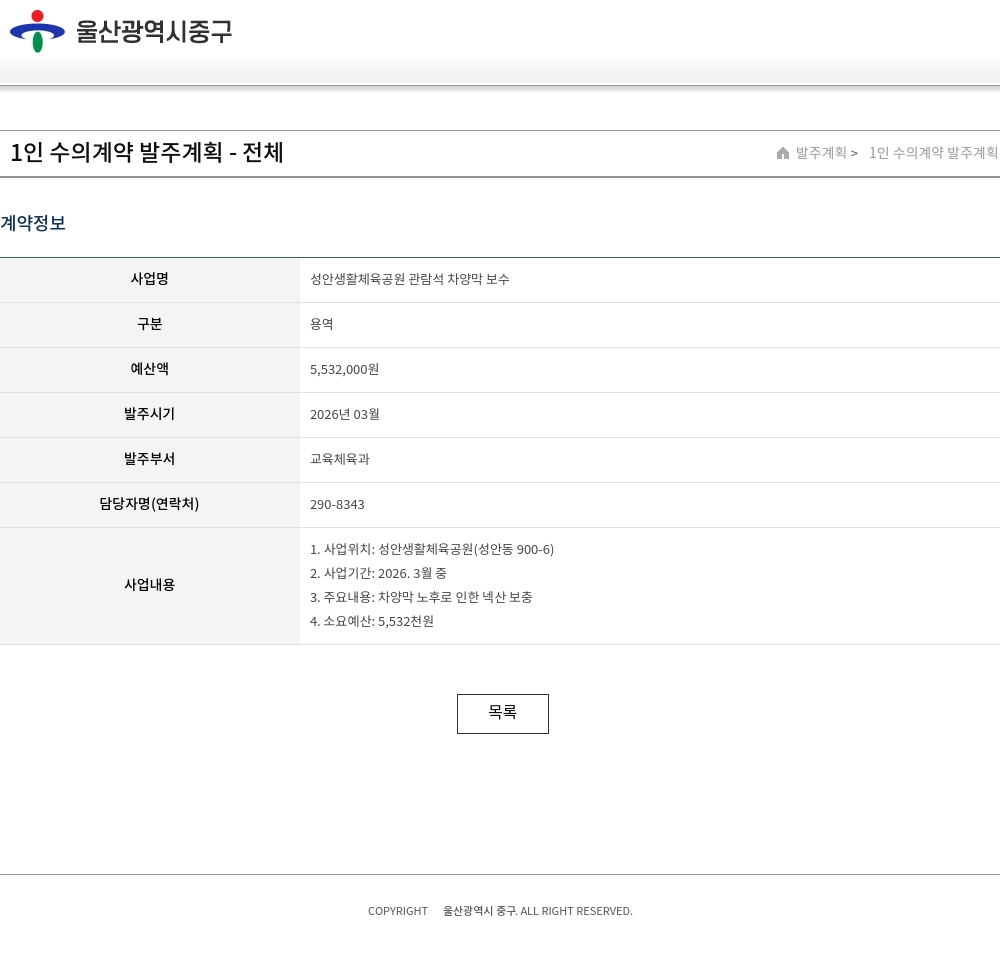Click the contact number 290-8343

tap(337, 504)
